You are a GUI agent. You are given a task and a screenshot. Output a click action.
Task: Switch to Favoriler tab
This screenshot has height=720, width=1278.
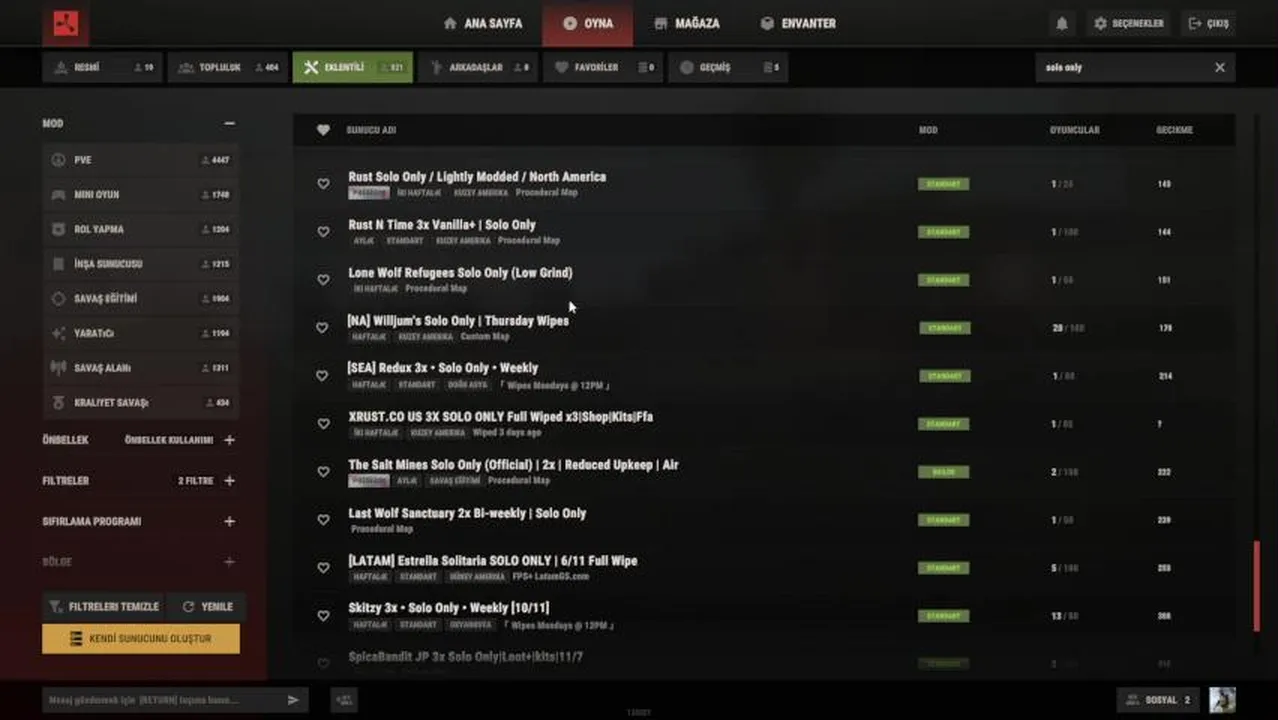click(x=603, y=68)
